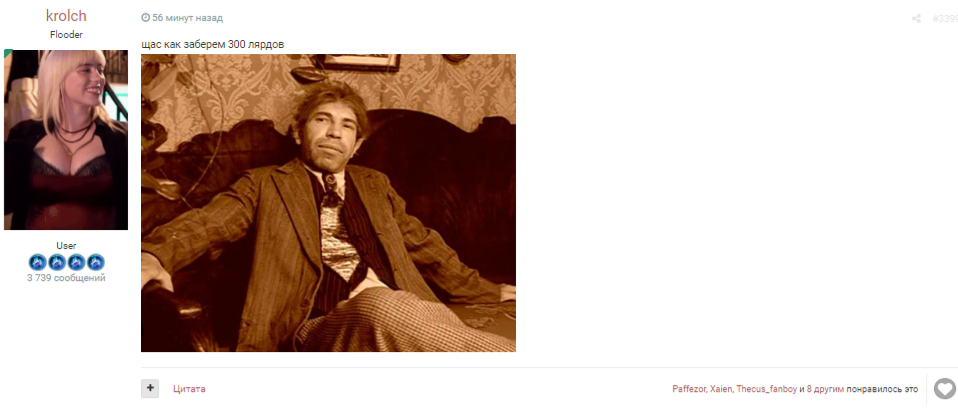Open the krolch user profile

click(66, 16)
